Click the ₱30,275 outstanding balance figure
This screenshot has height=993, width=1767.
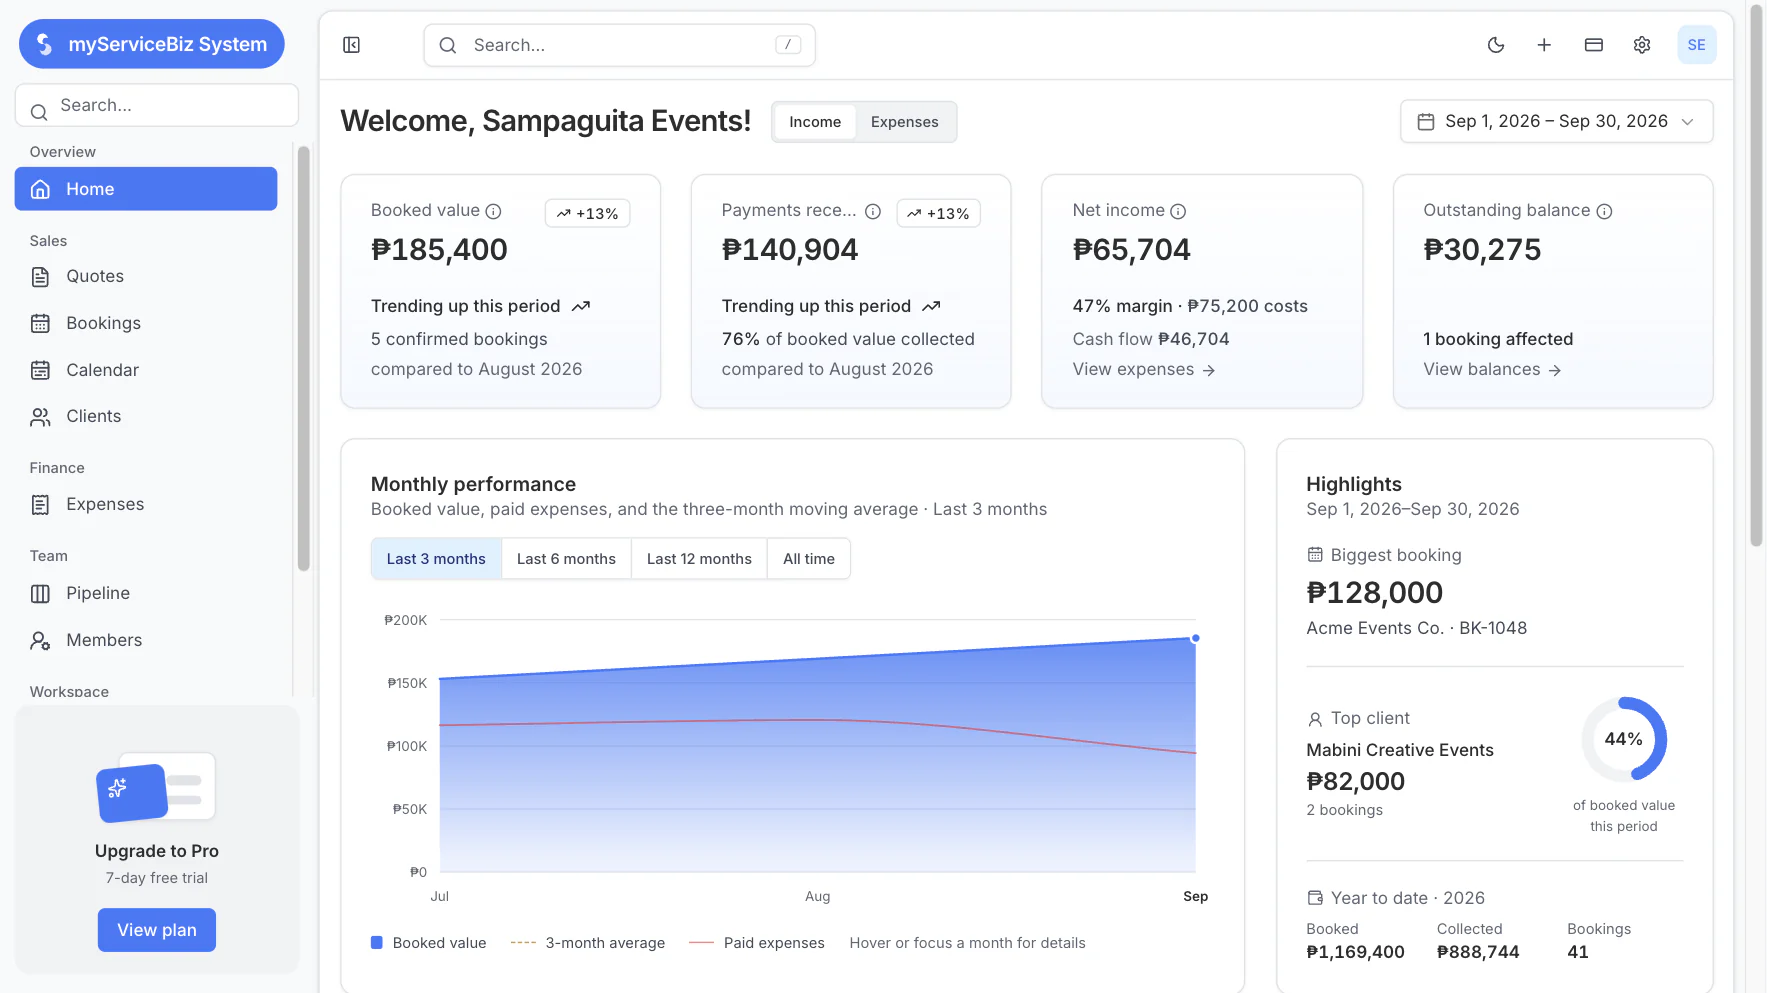tap(1482, 249)
